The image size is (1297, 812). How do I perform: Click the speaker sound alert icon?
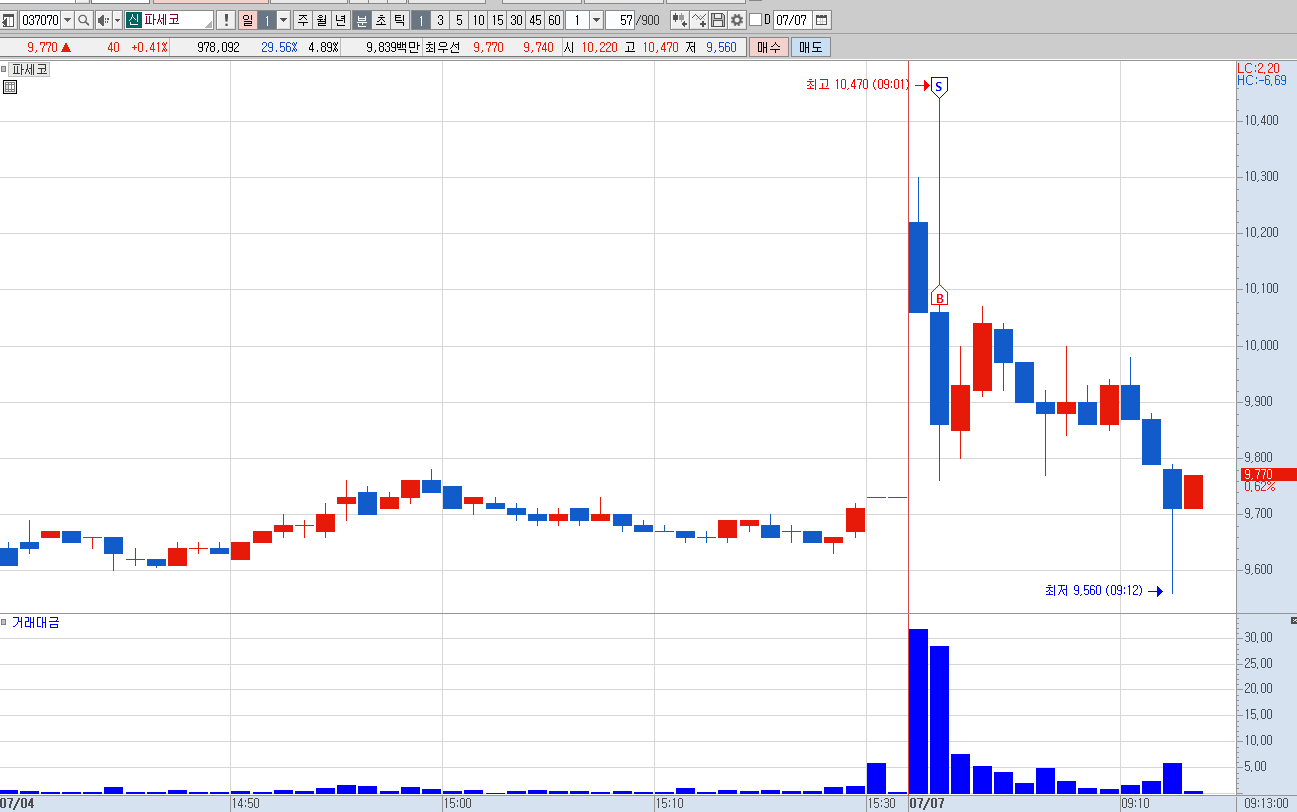(x=103, y=20)
